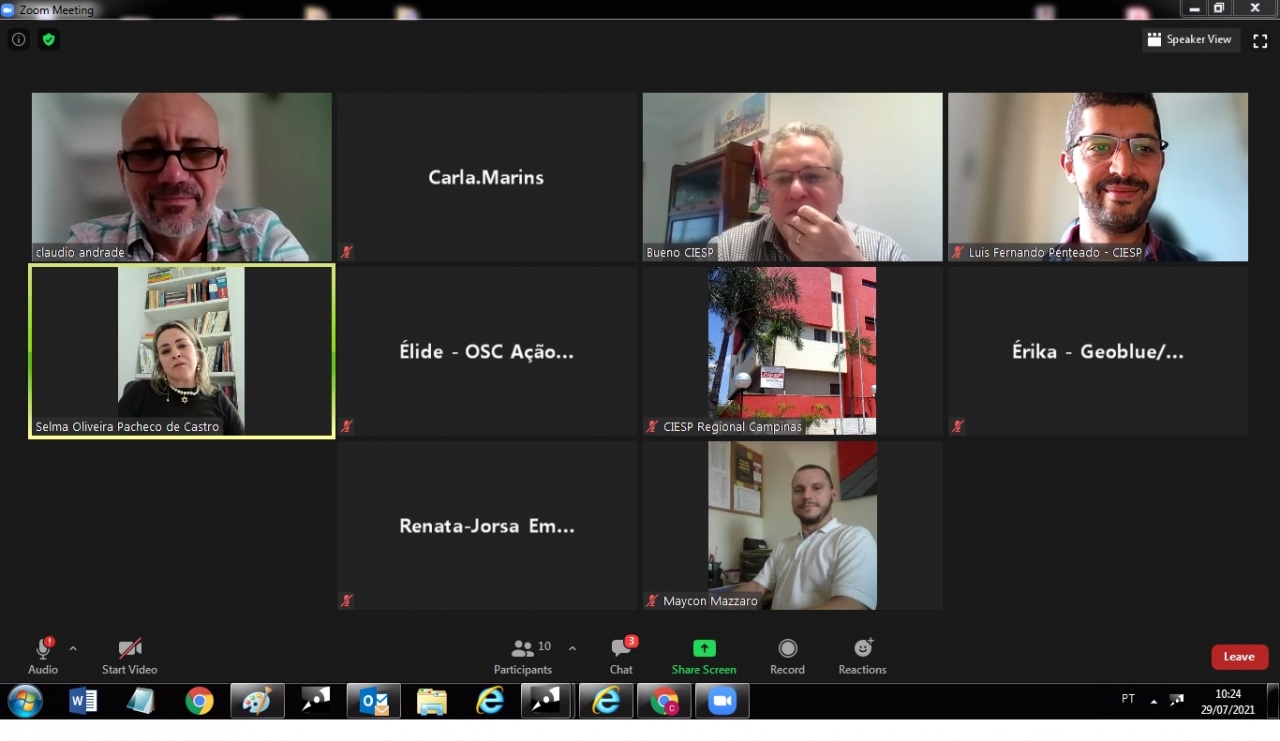Click the PT language indicator
The height and width of the screenshot is (741, 1280).
(1128, 699)
